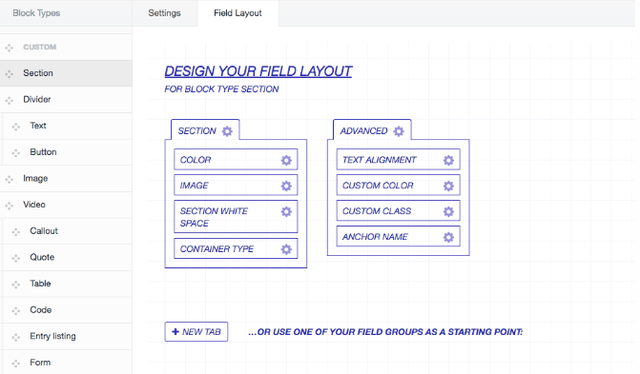Select the TEXT ALIGNMENT field box
The image size is (640, 374).
398,160
